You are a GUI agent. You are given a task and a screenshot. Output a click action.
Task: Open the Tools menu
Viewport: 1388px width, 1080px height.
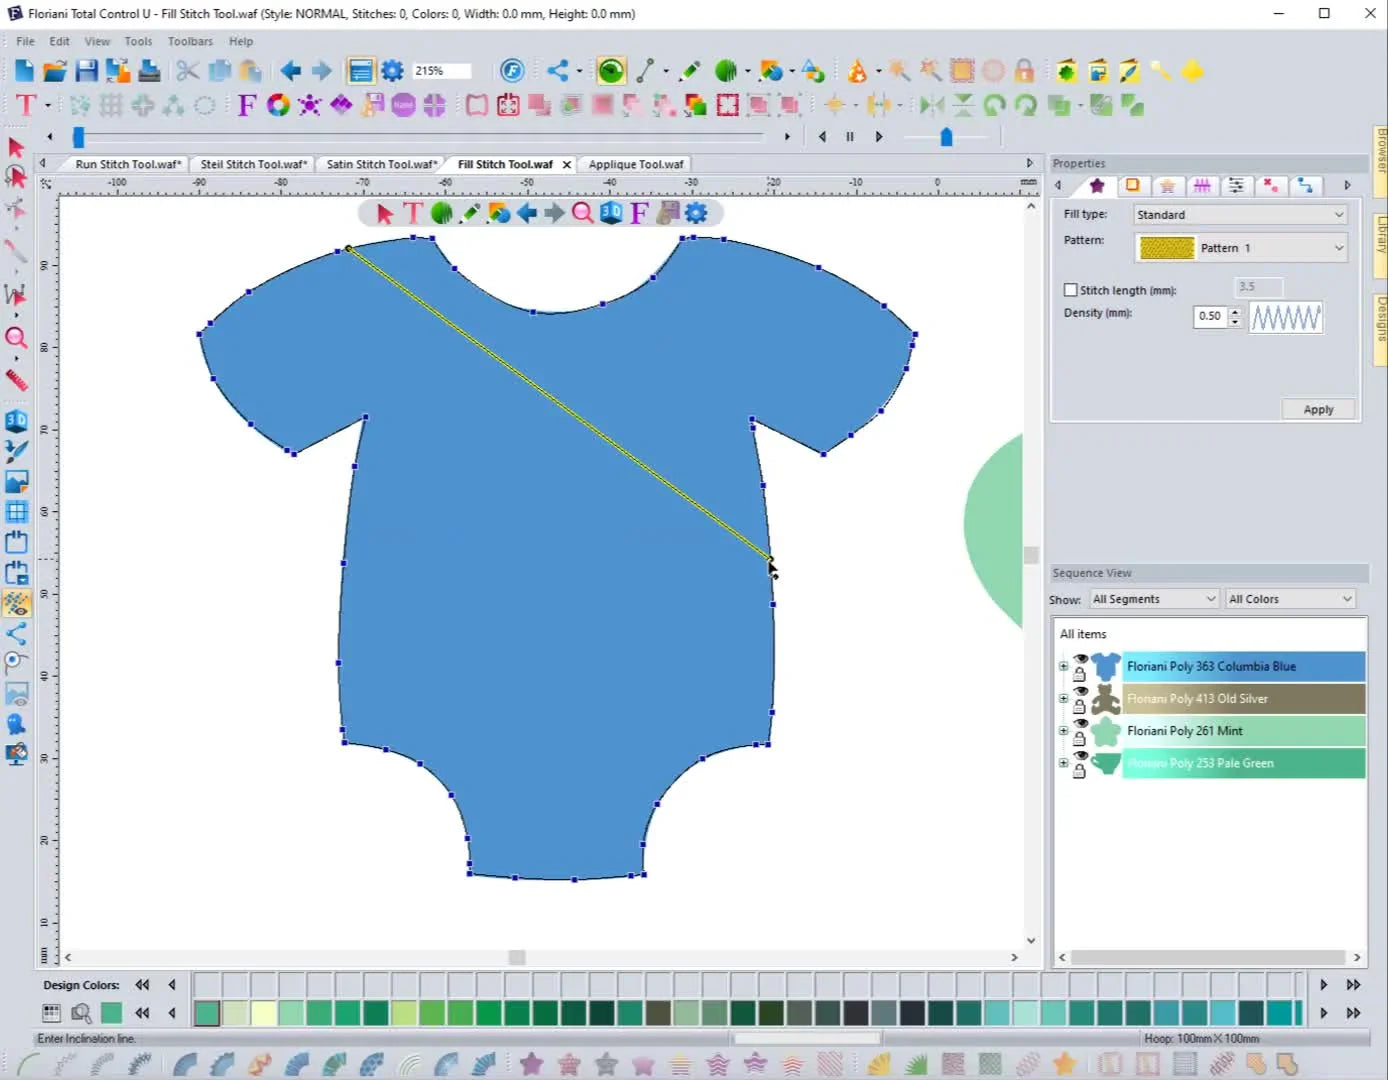138,41
